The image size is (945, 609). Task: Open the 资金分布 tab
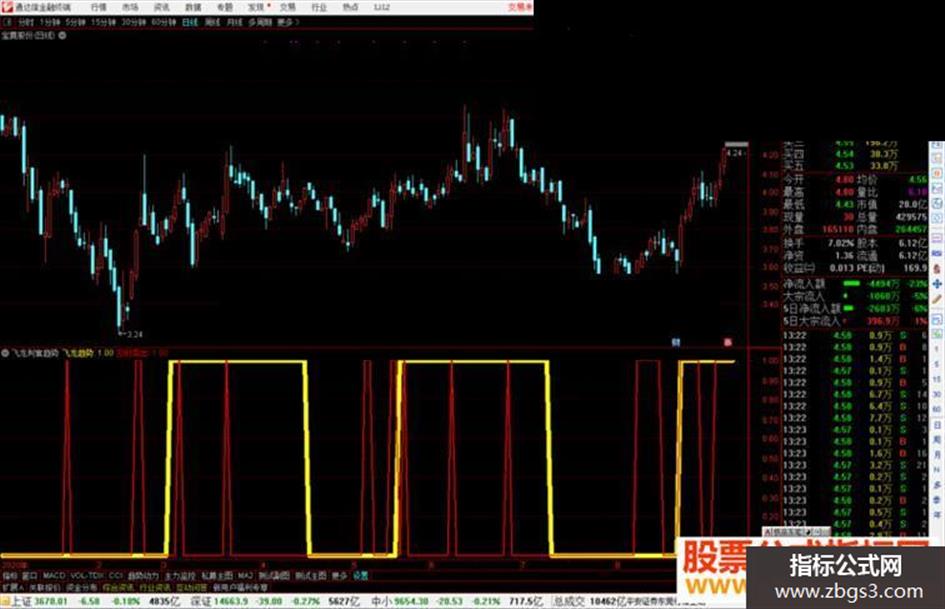[x=81, y=587]
